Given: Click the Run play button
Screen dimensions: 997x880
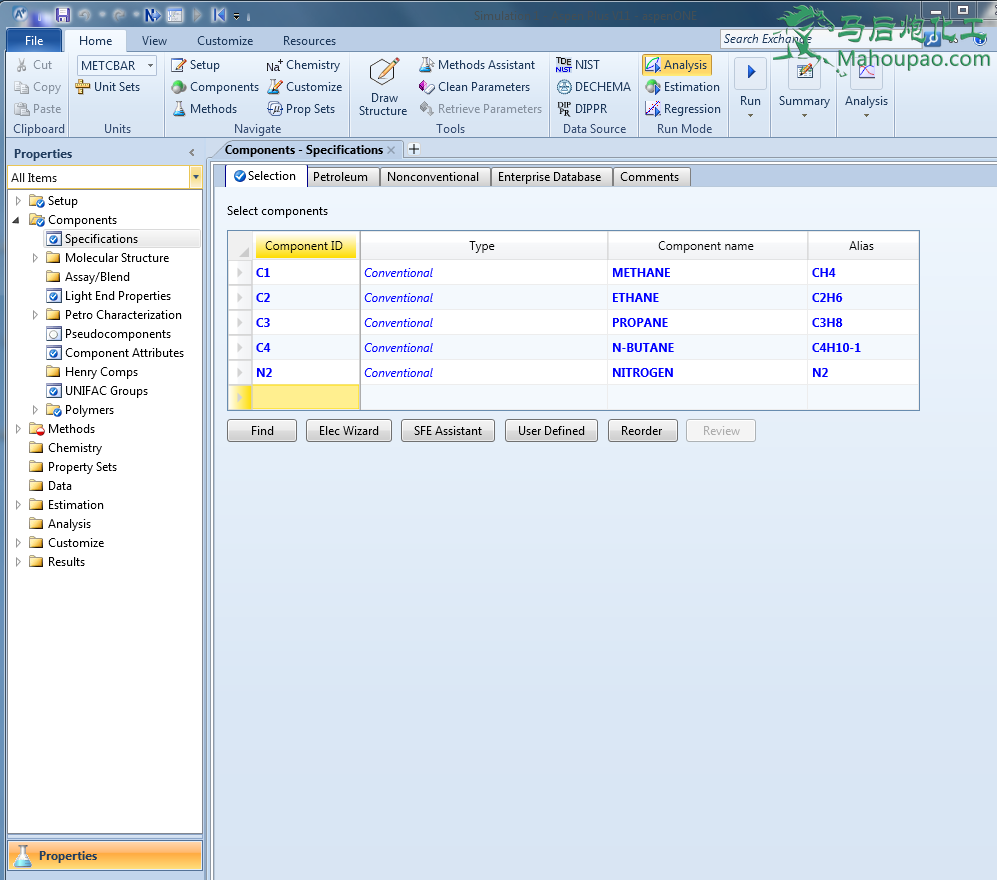Looking at the screenshot, I should pyautogui.click(x=750, y=73).
